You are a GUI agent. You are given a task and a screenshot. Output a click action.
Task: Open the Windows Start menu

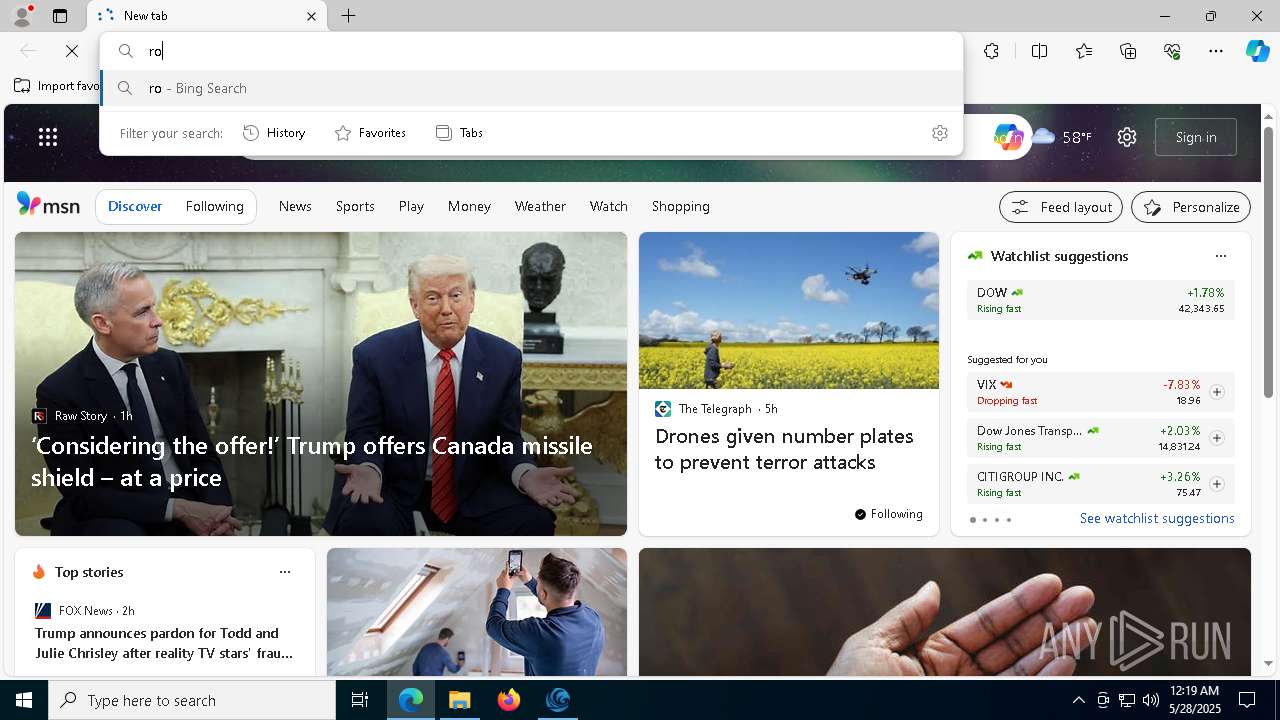click(x=24, y=700)
